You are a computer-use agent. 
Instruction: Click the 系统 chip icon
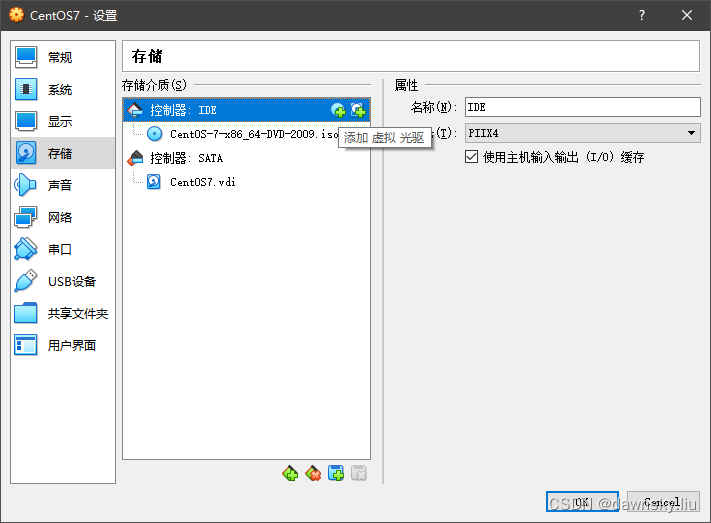tap(26, 89)
